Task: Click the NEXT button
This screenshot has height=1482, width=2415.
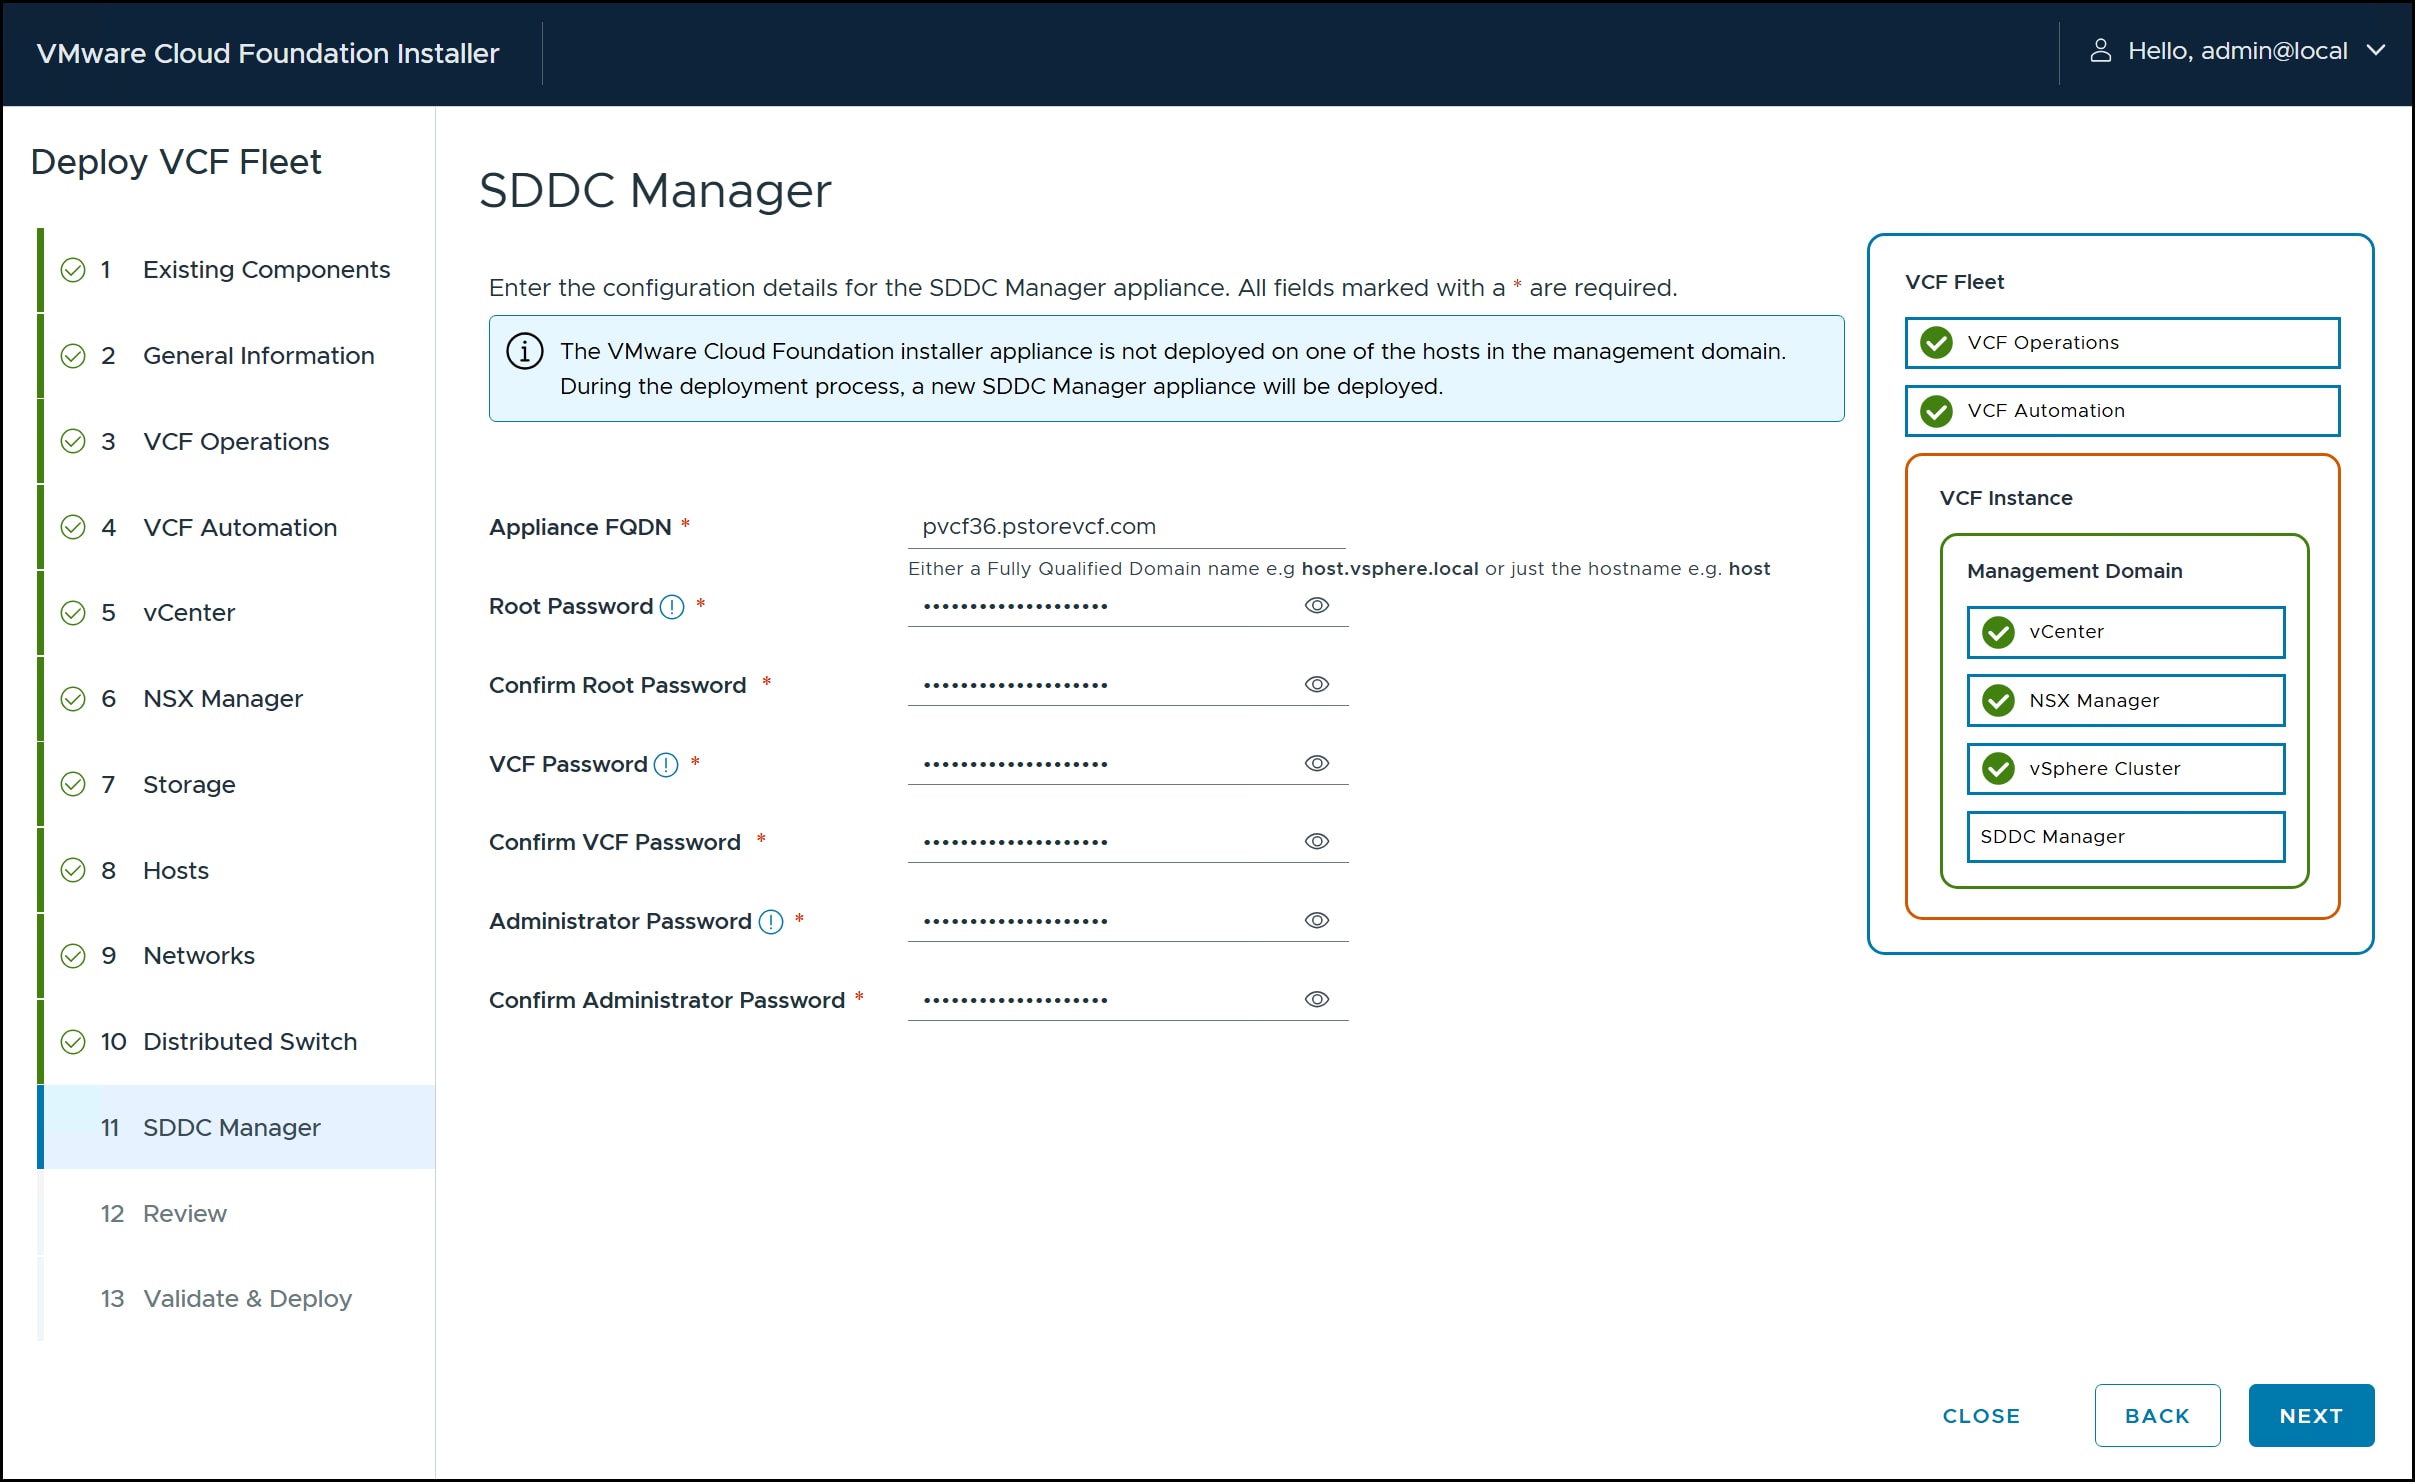Action: 2311,1416
